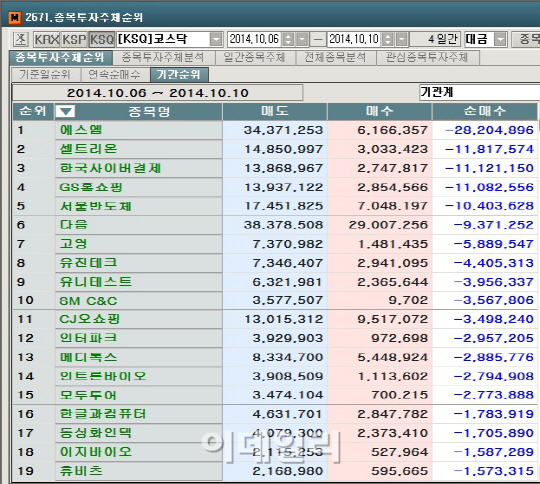Select stock 다음

[x=74, y=225]
